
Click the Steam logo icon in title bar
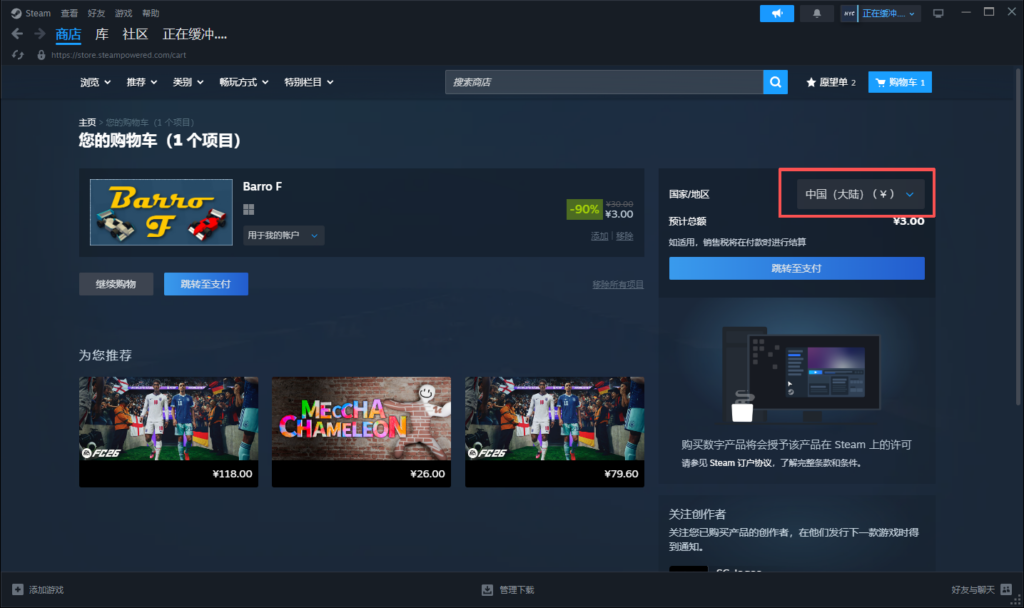click(16, 13)
